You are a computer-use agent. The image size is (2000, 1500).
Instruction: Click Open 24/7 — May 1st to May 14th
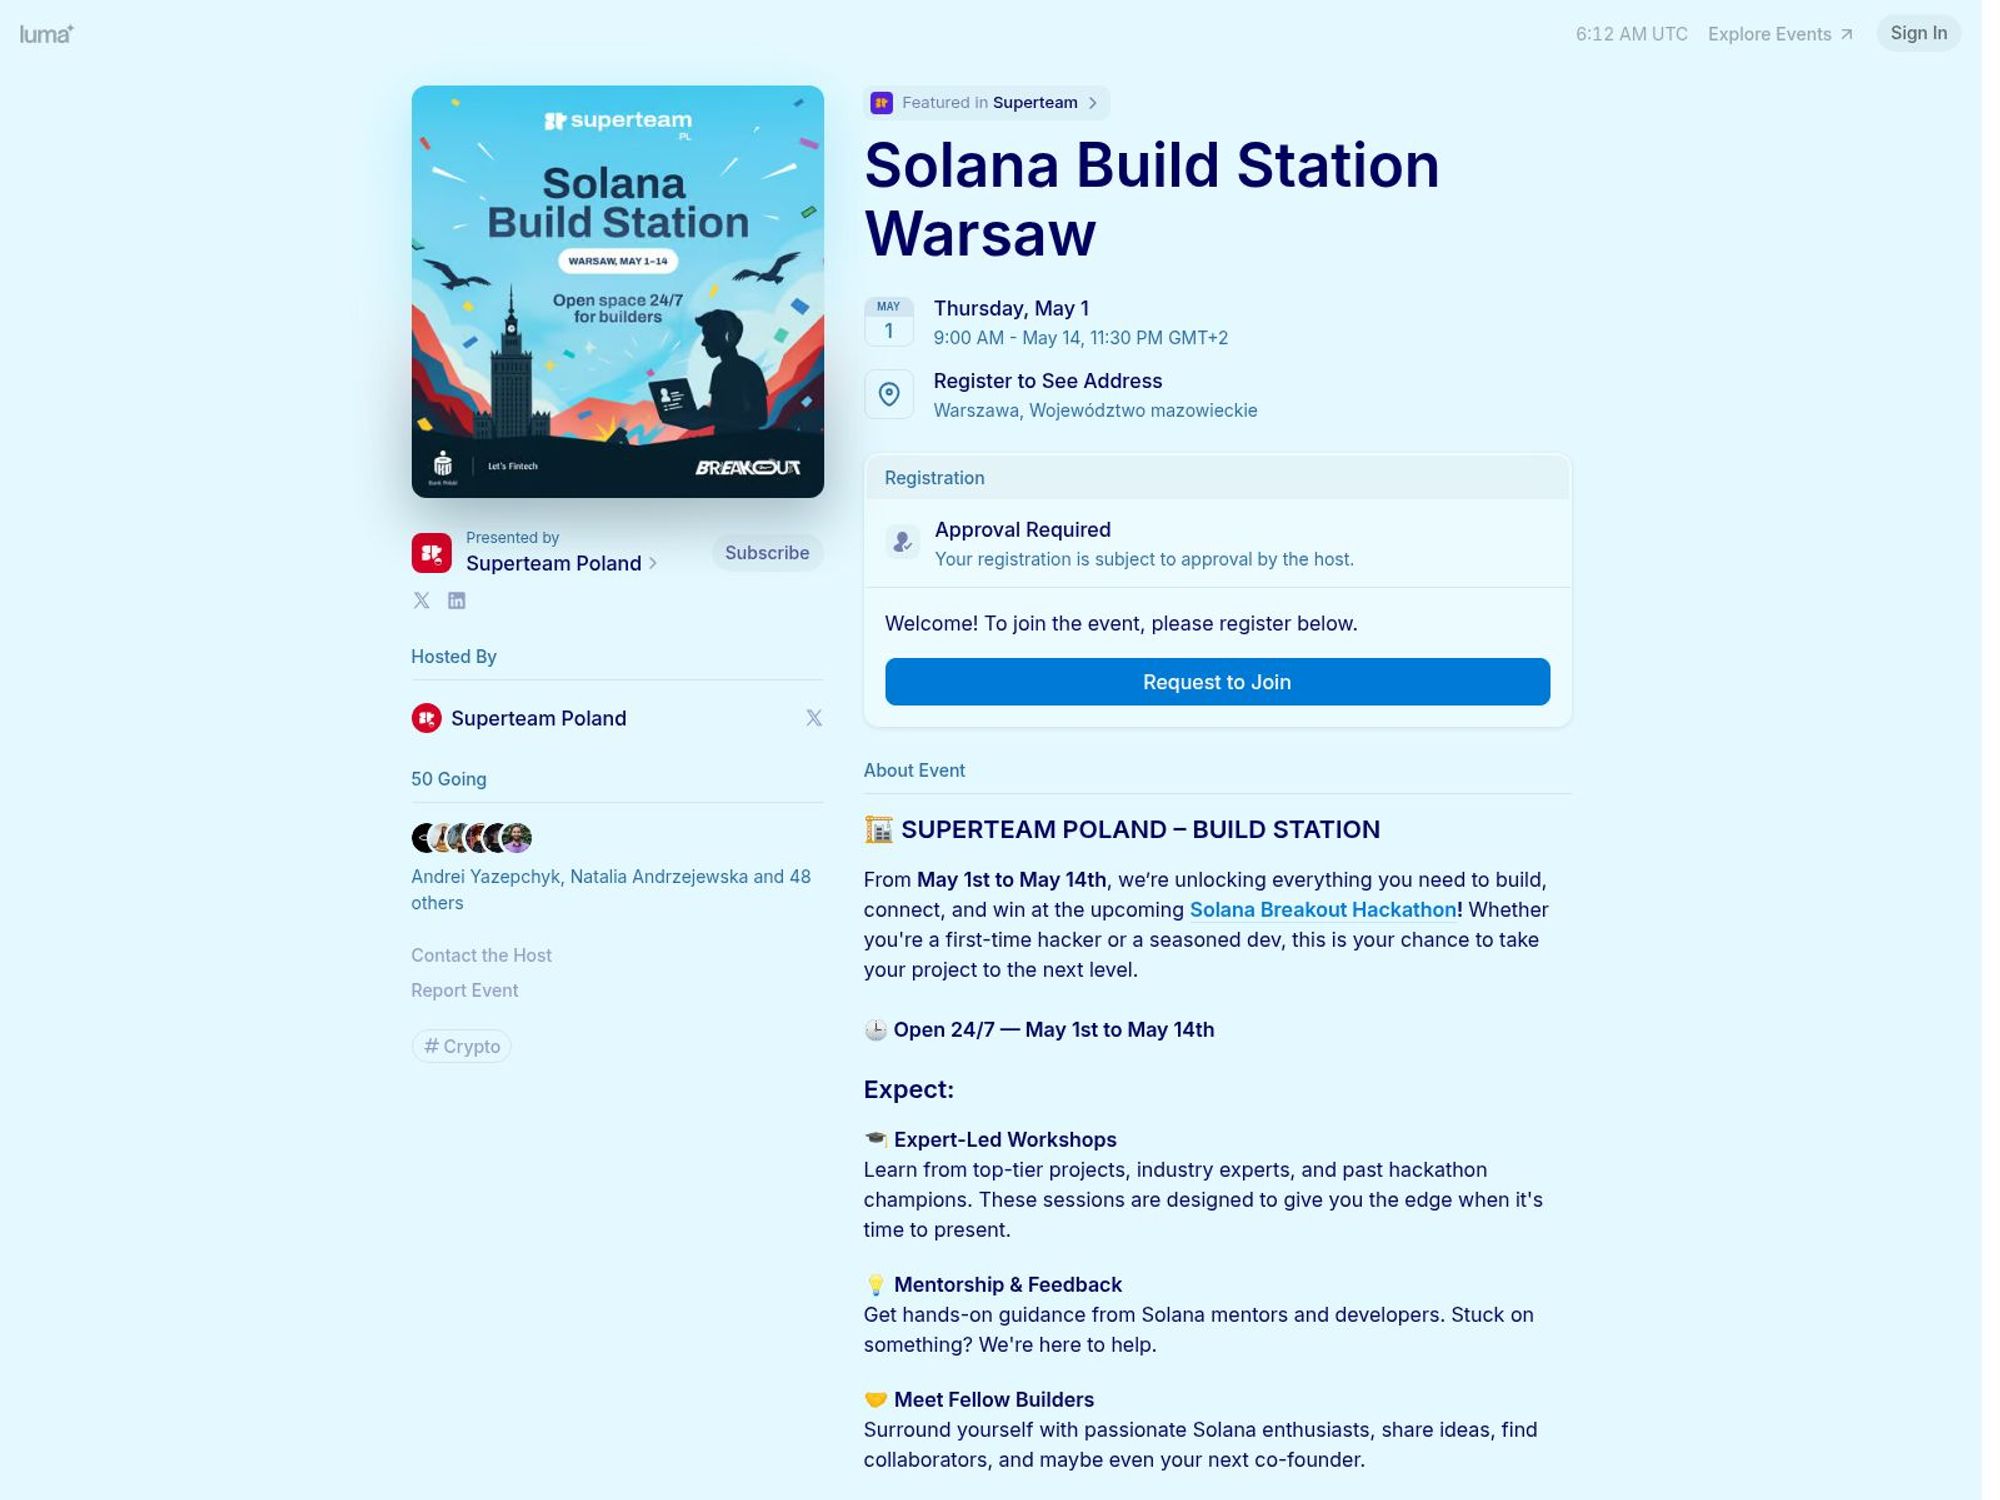click(1053, 1030)
